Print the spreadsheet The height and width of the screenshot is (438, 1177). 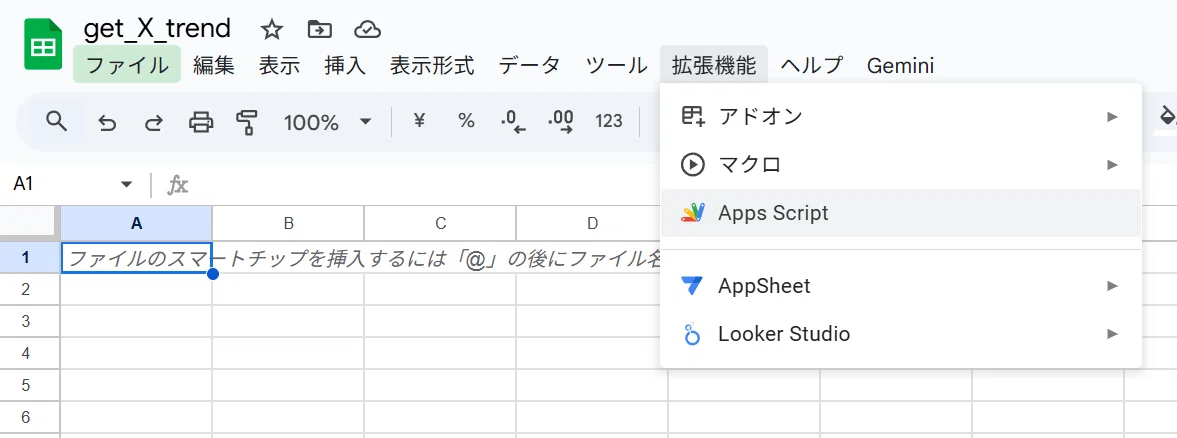(200, 122)
